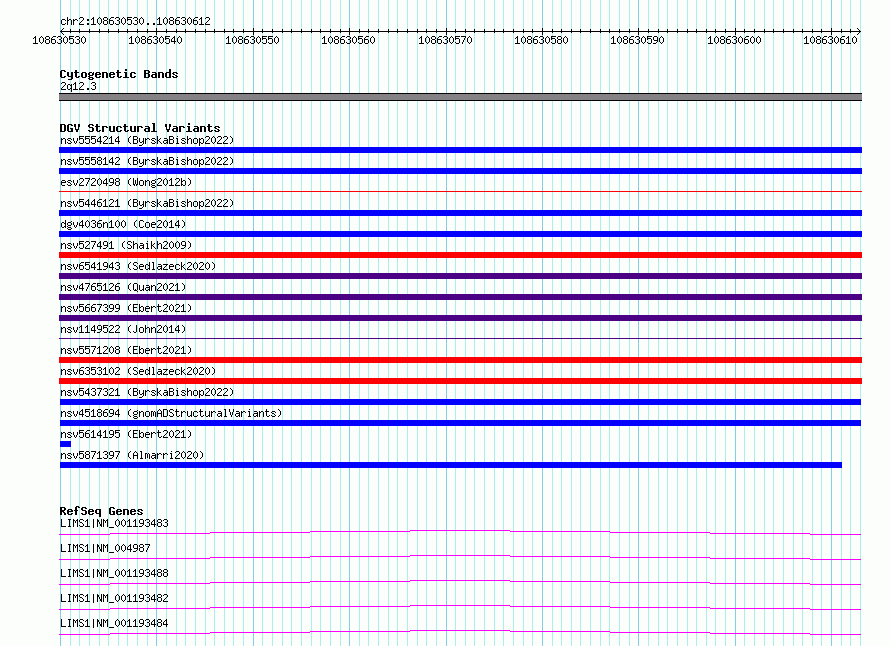Select blue bar under nsv5871397
This screenshot has height=646, width=890.
point(451,465)
